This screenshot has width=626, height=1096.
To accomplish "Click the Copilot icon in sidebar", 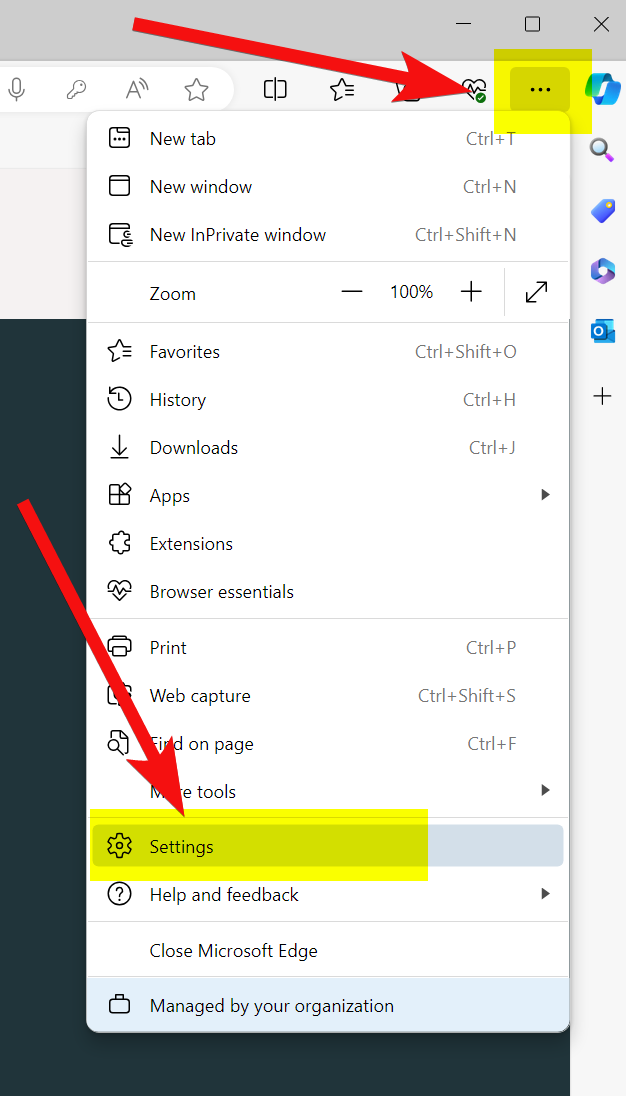I will coord(603,89).
